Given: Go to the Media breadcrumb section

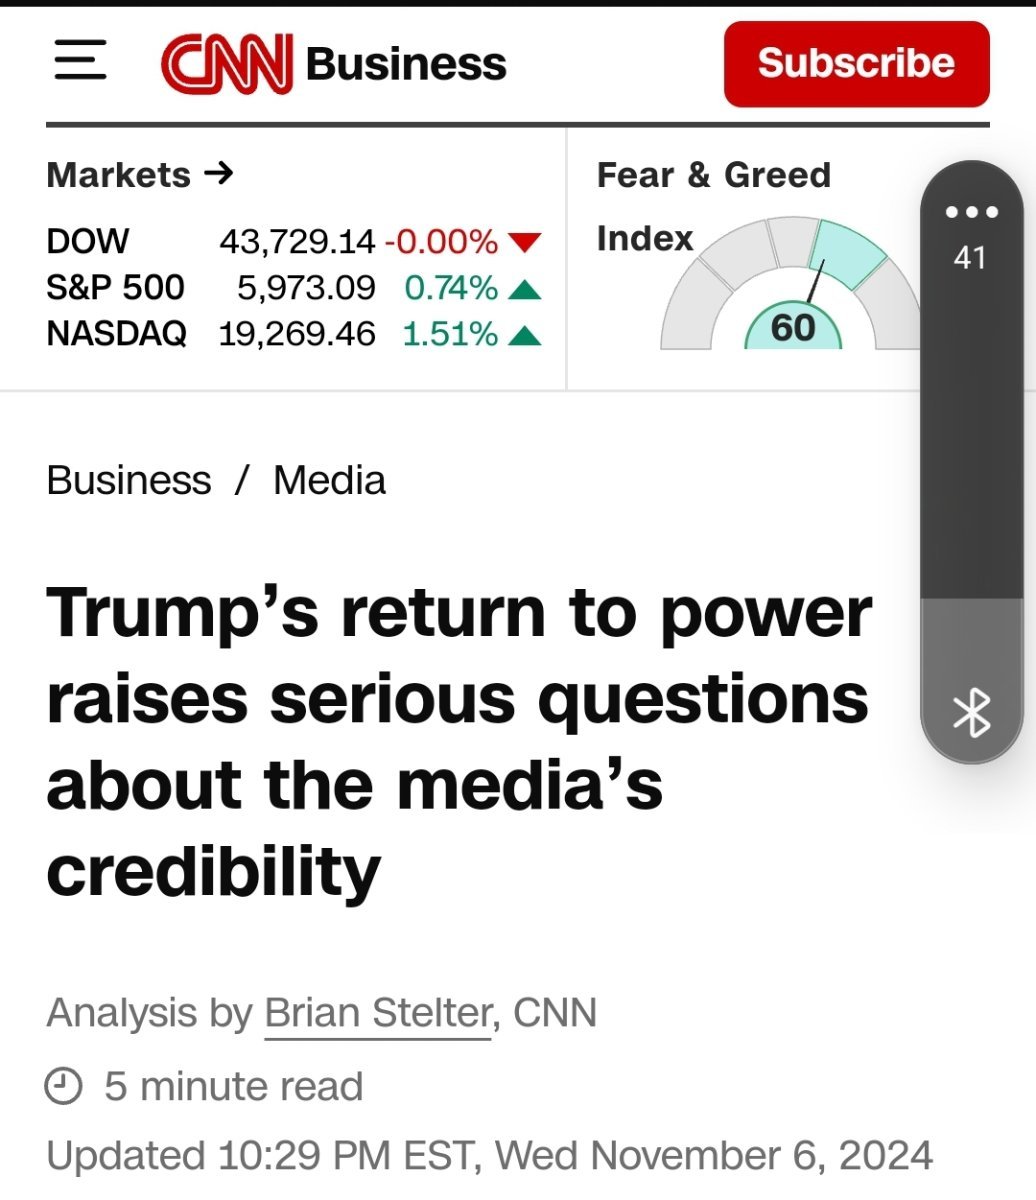Looking at the screenshot, I should [329, 480].
